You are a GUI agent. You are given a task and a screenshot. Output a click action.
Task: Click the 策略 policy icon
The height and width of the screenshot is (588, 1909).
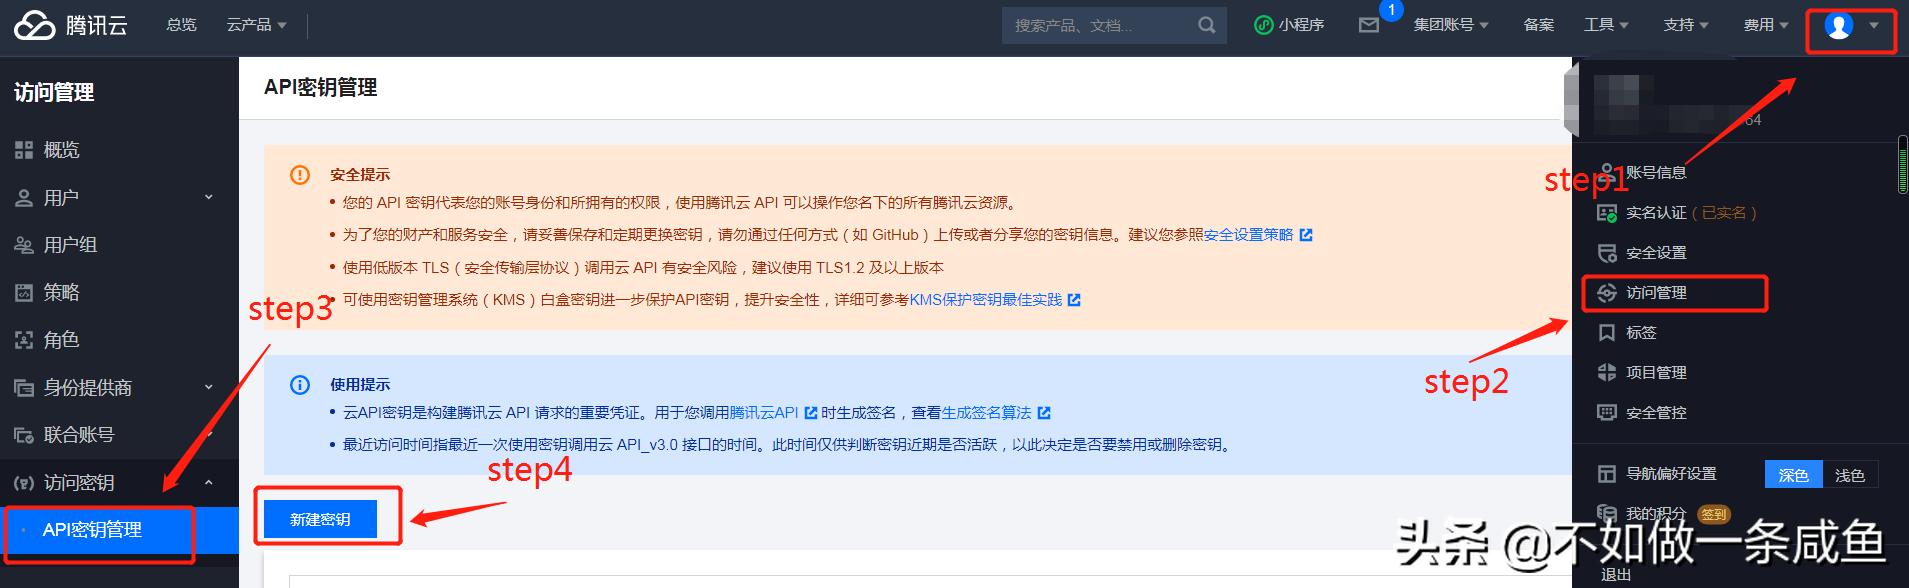[24, 293]
